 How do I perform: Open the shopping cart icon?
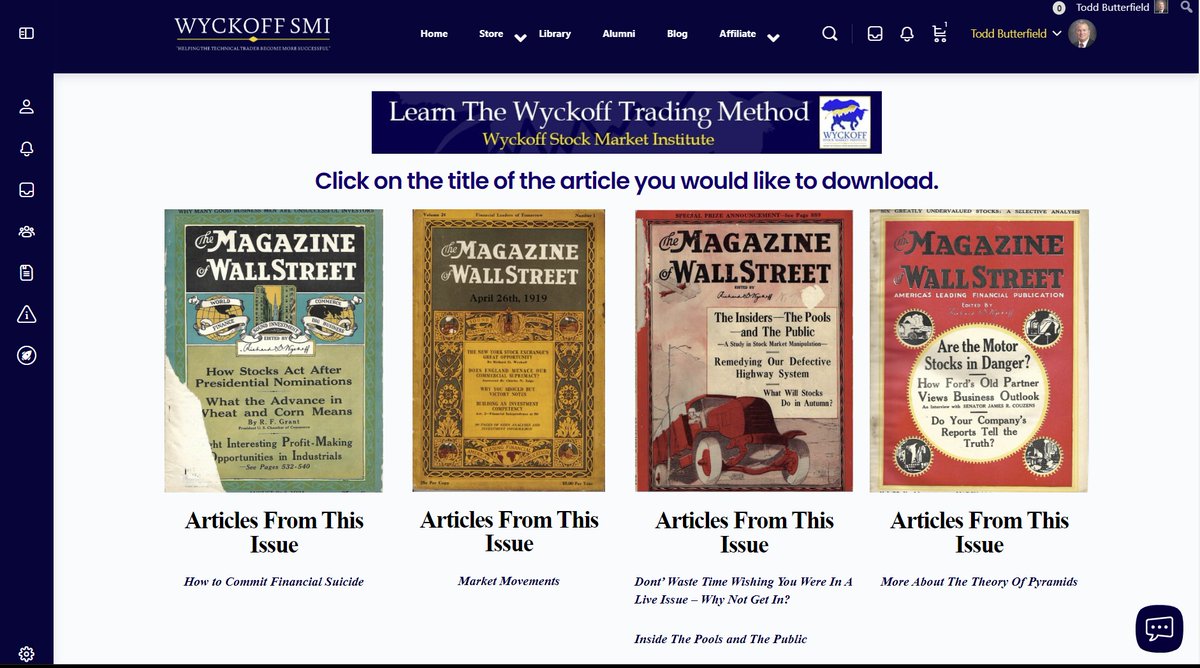pyautogui.click(x=939, y=33)
